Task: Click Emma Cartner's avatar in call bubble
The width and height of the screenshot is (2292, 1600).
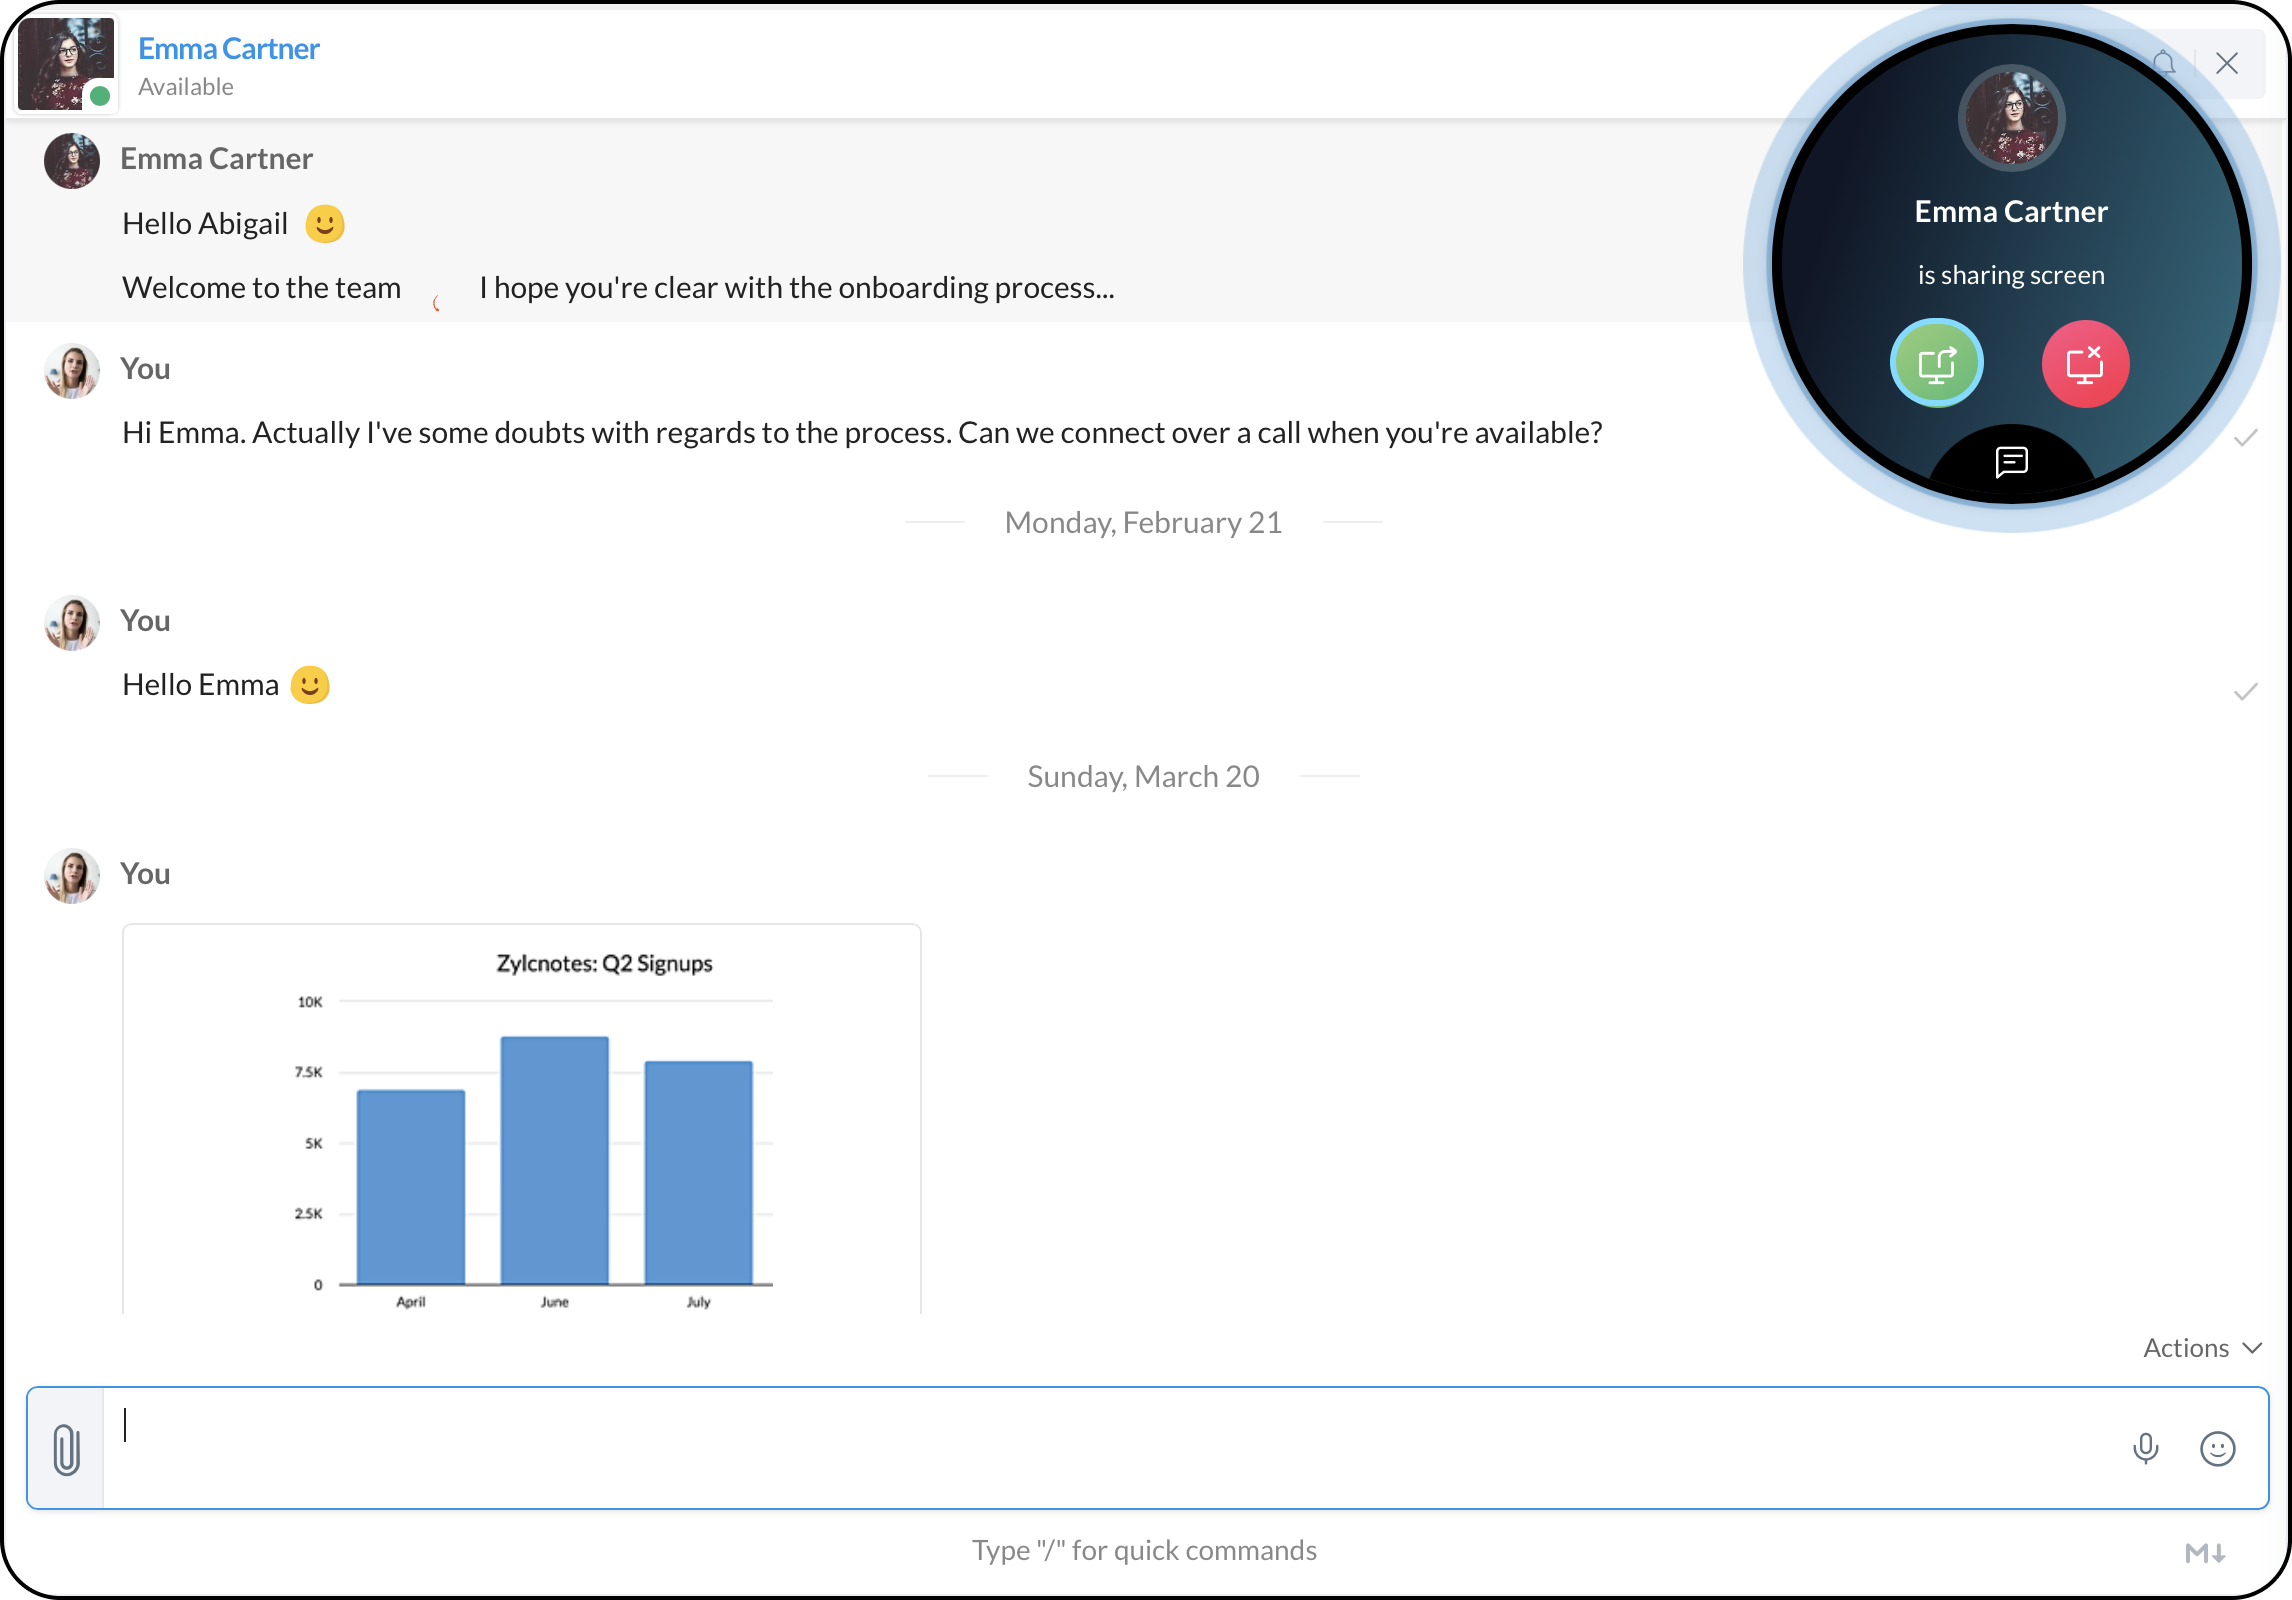Action: (x=2011, y=119)
